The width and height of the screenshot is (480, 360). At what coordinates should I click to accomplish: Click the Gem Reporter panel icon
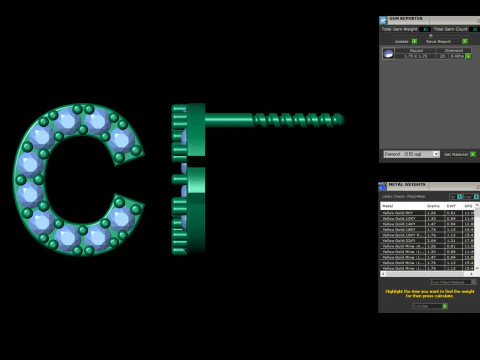383,20
